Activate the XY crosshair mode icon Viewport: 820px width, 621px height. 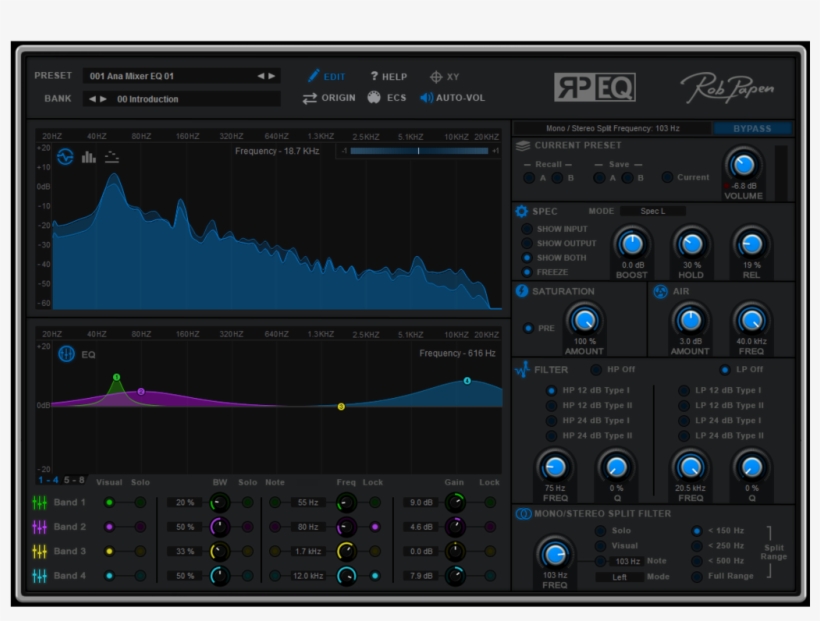tap(437, 76)
